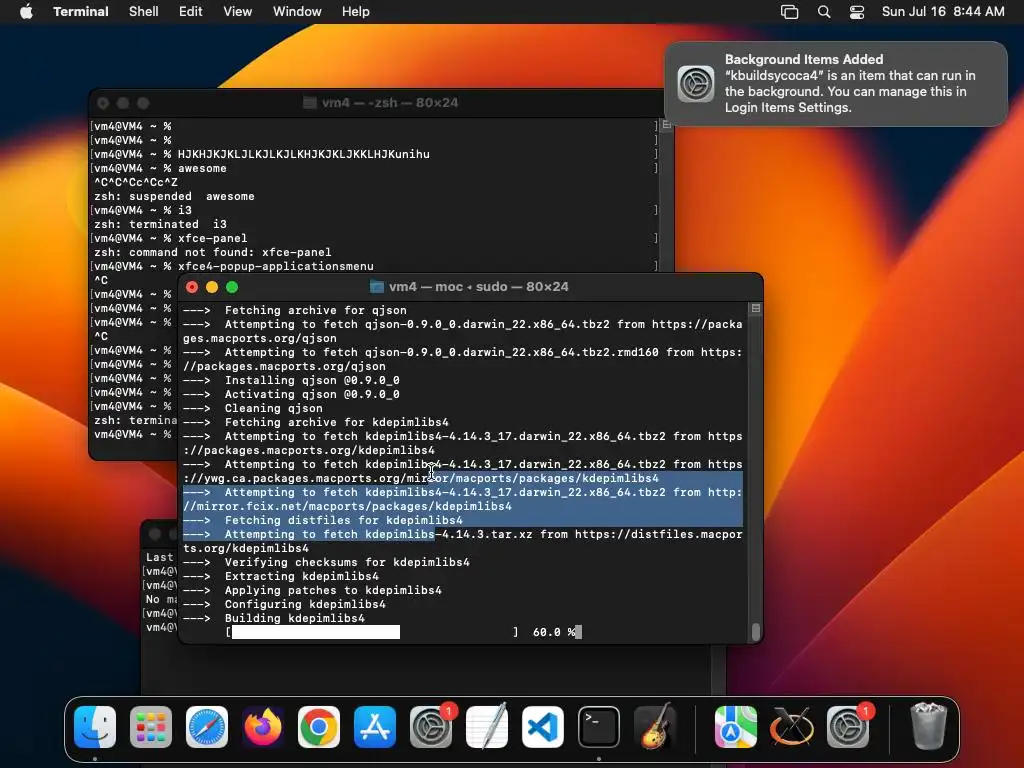The height and width of the screenshot is (768, 1024).
Task: Click the HJKHJKJKLJLKJLKJLKHJKJKLJKKLHJKunihu command line
Action: pyautogui.click(x=262, y=154)
